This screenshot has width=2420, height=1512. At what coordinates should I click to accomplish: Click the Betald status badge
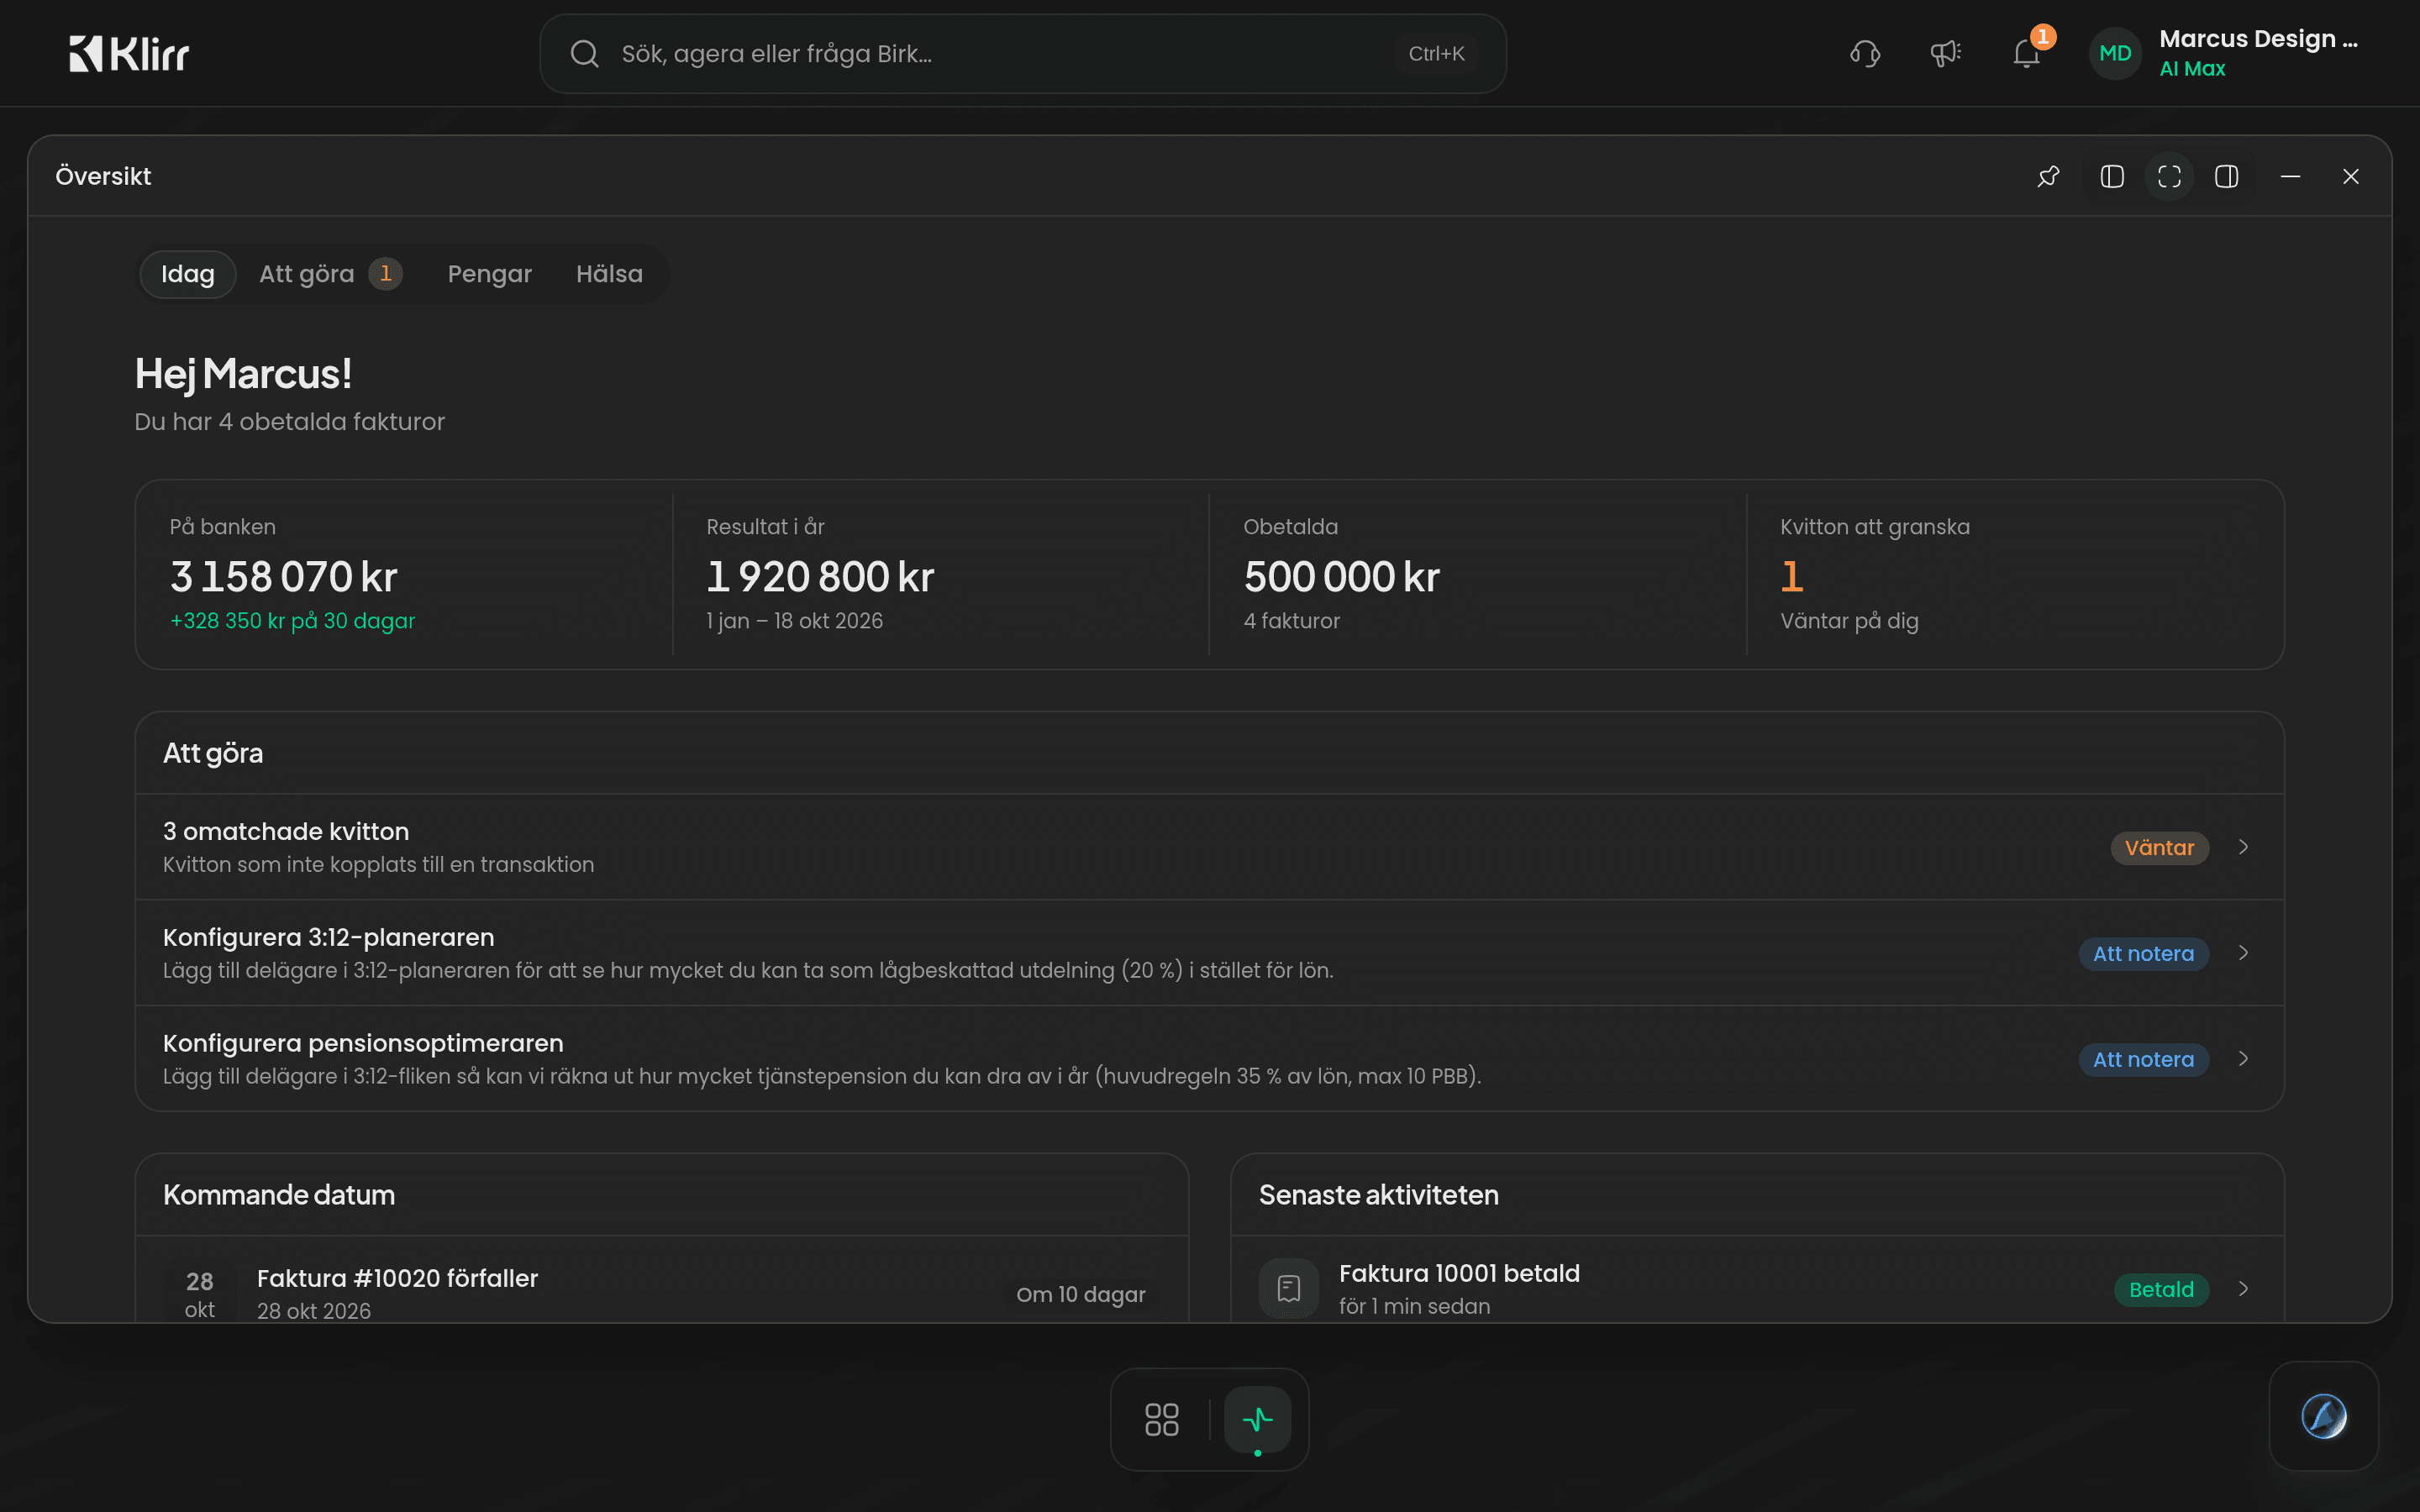pyautogui.click(x=2161, y=1290)
